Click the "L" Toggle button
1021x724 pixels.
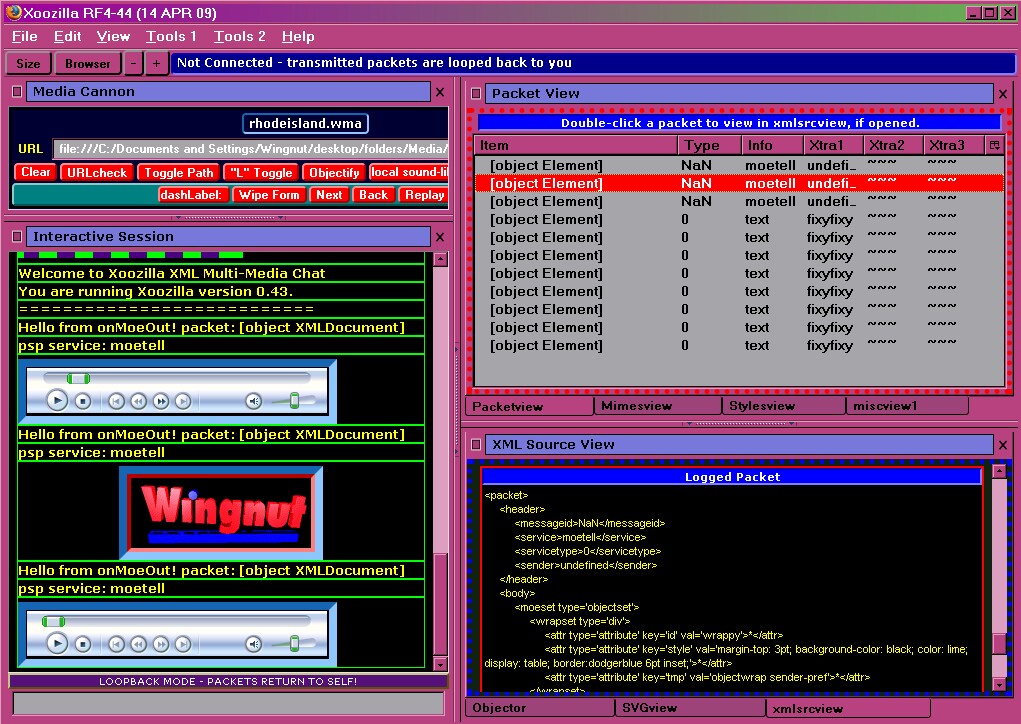pyautogui.click(x=260, y=173)
